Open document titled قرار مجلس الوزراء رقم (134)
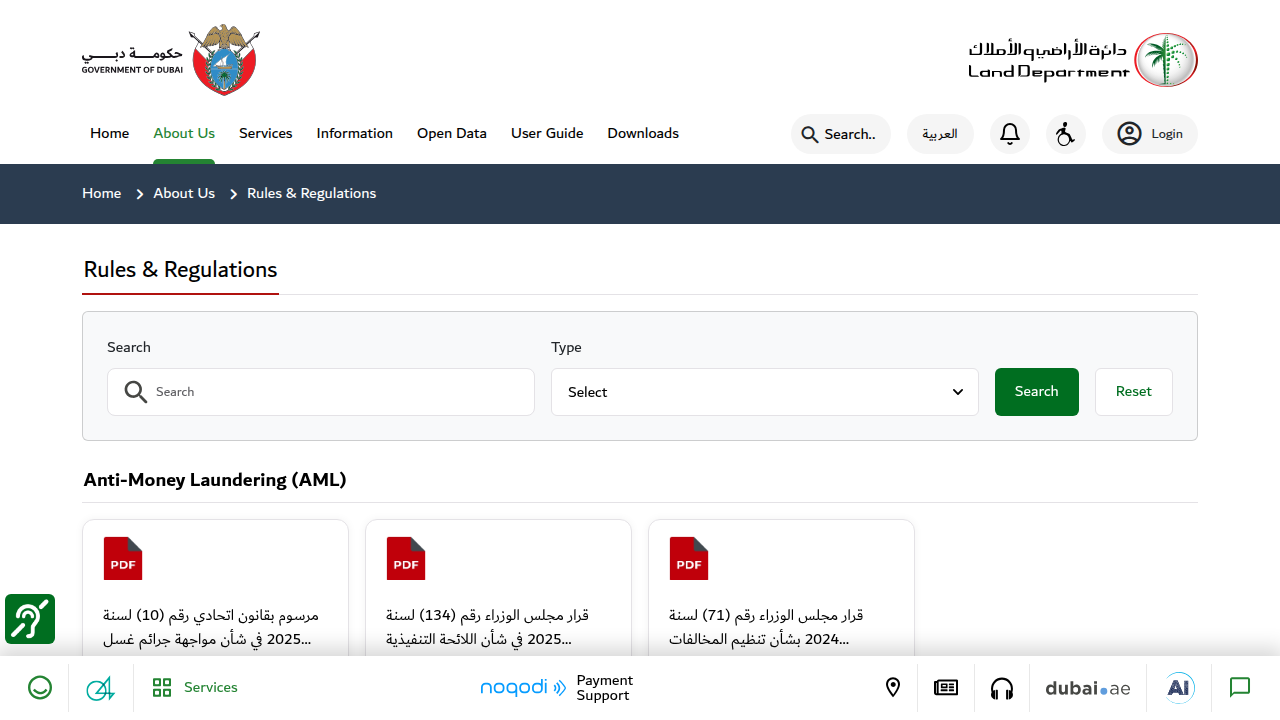The height and width of the screenshot is (720, 1280). (x=488, y=627)
